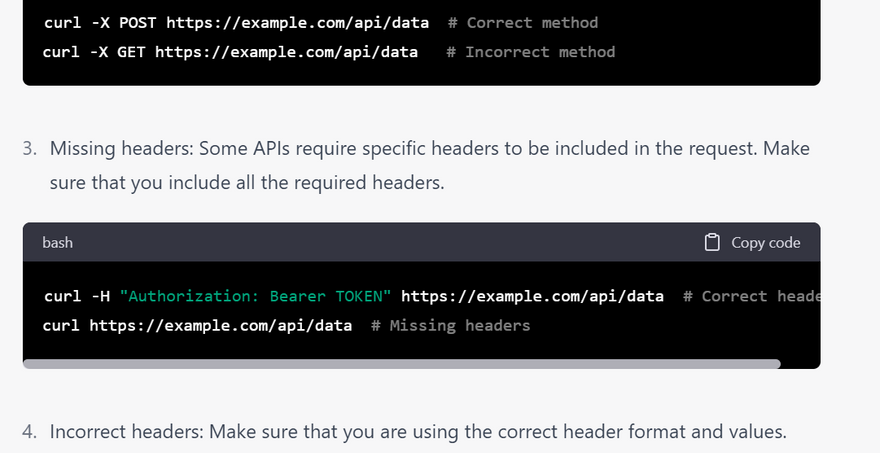Click the clipboard icon in the bash header
The image size is (880, 453).
[x=712, y=242]
